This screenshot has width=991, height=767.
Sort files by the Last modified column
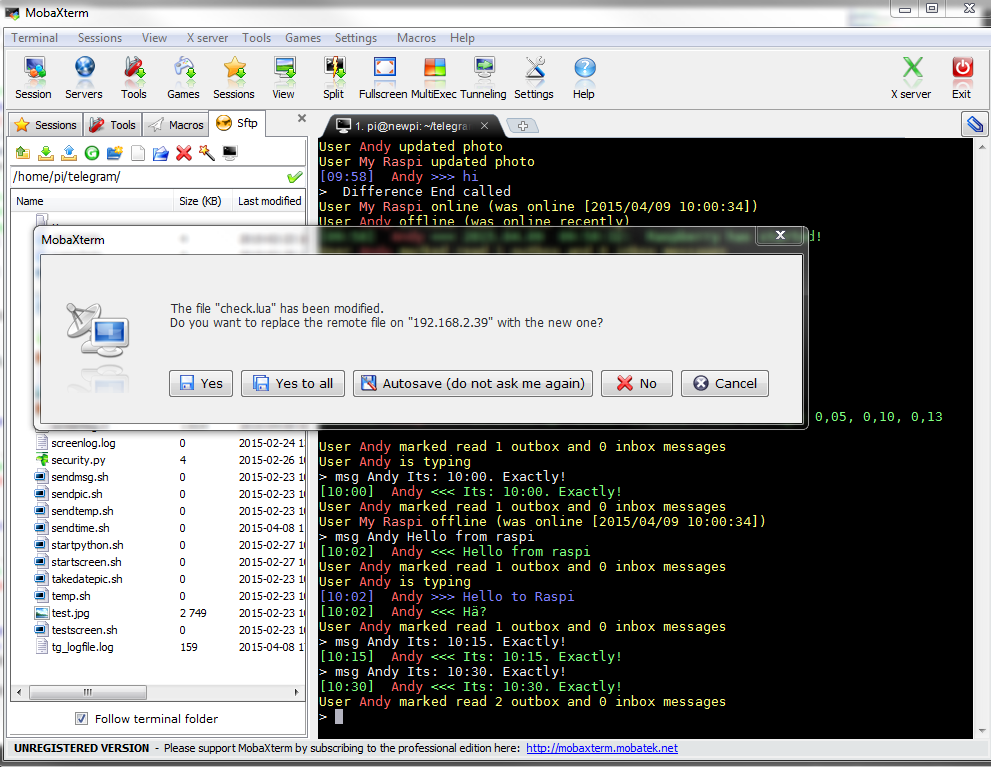[269, 201]
